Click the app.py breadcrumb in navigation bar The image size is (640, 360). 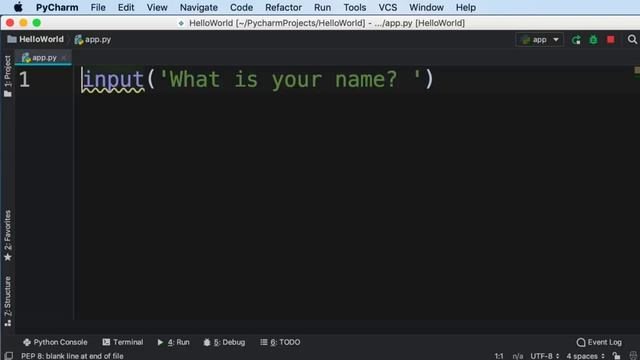[93, 40]
